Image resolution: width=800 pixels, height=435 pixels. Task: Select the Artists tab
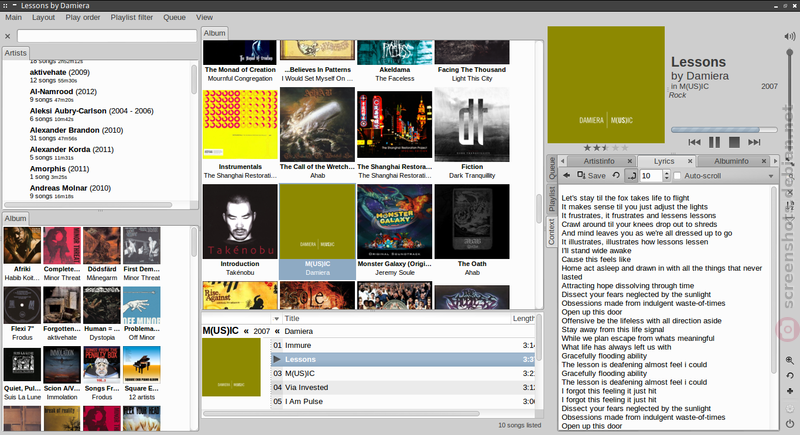(x=15, y=53)
